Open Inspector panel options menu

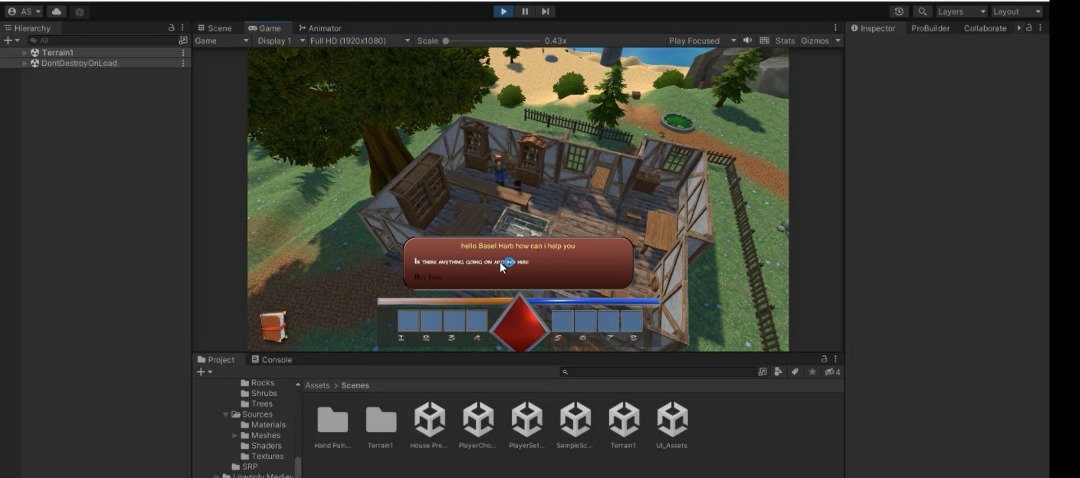(x=1040, y=28)
